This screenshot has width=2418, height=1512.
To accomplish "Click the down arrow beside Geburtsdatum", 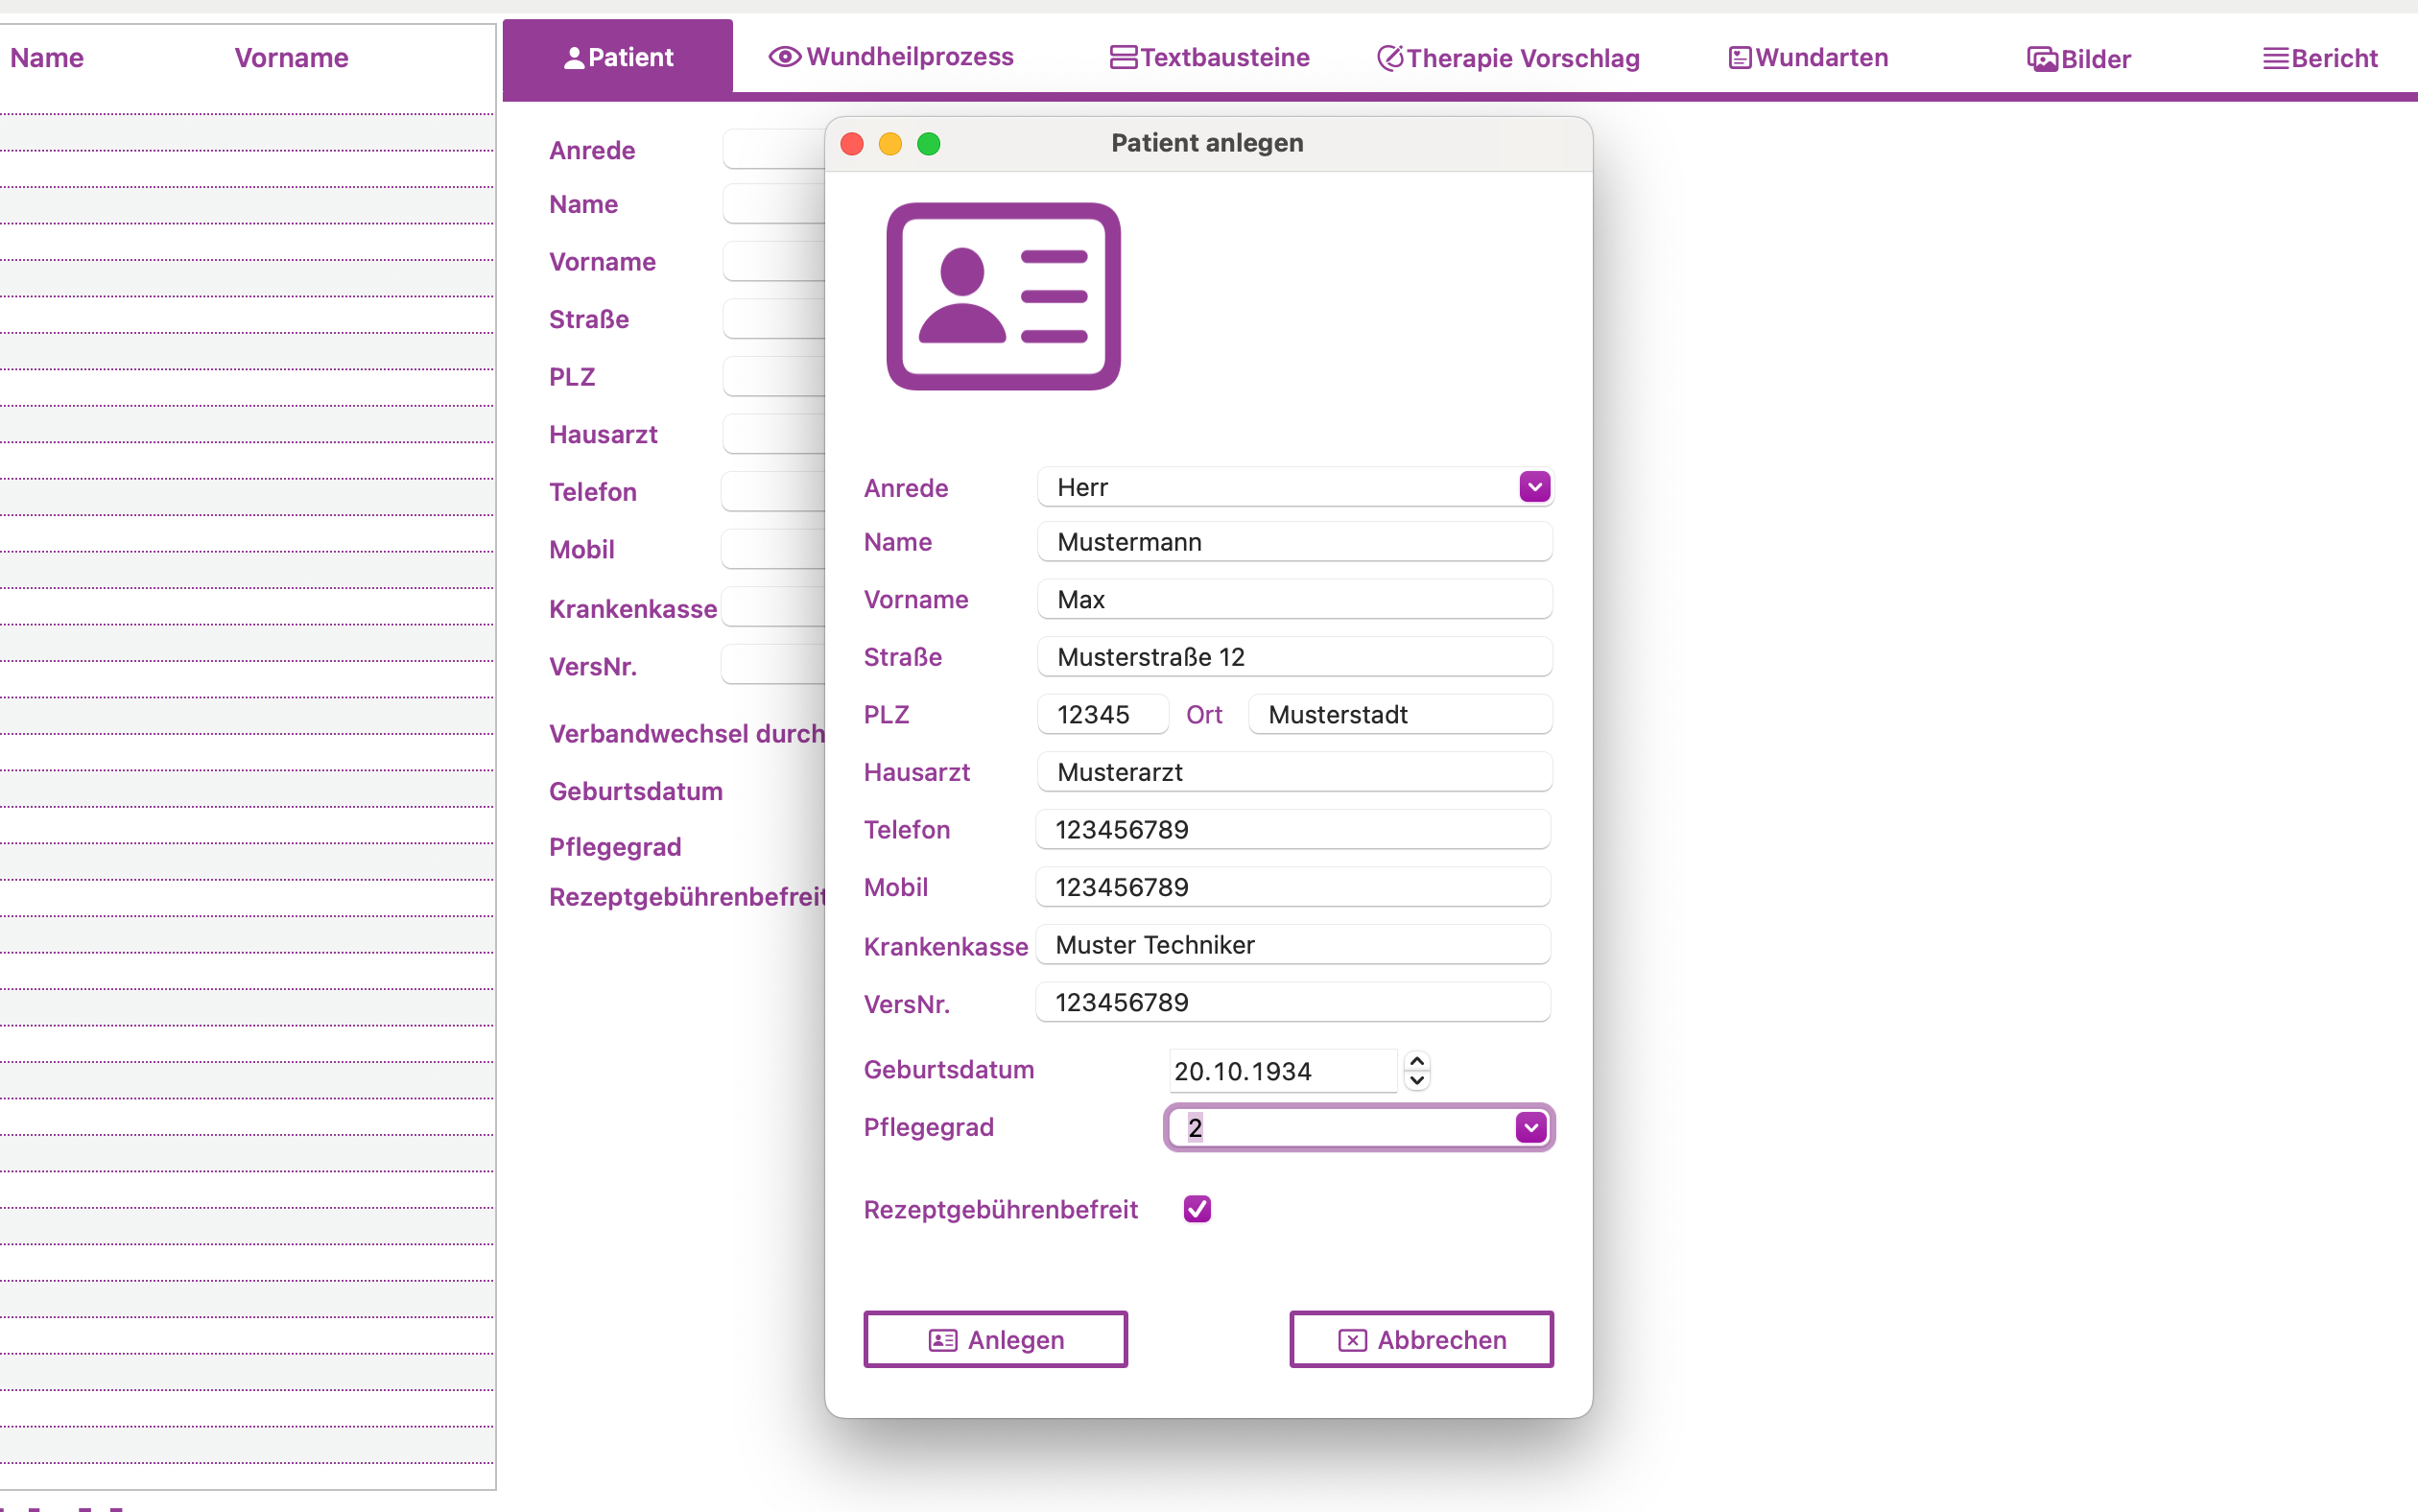I will [x=1417, y=1081].
